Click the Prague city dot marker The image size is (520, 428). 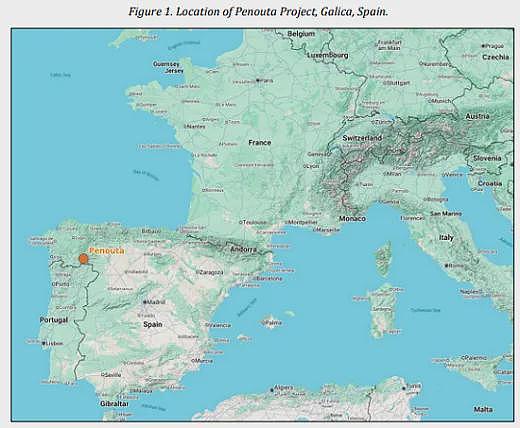pyautogui.click(x=483, y=46)
